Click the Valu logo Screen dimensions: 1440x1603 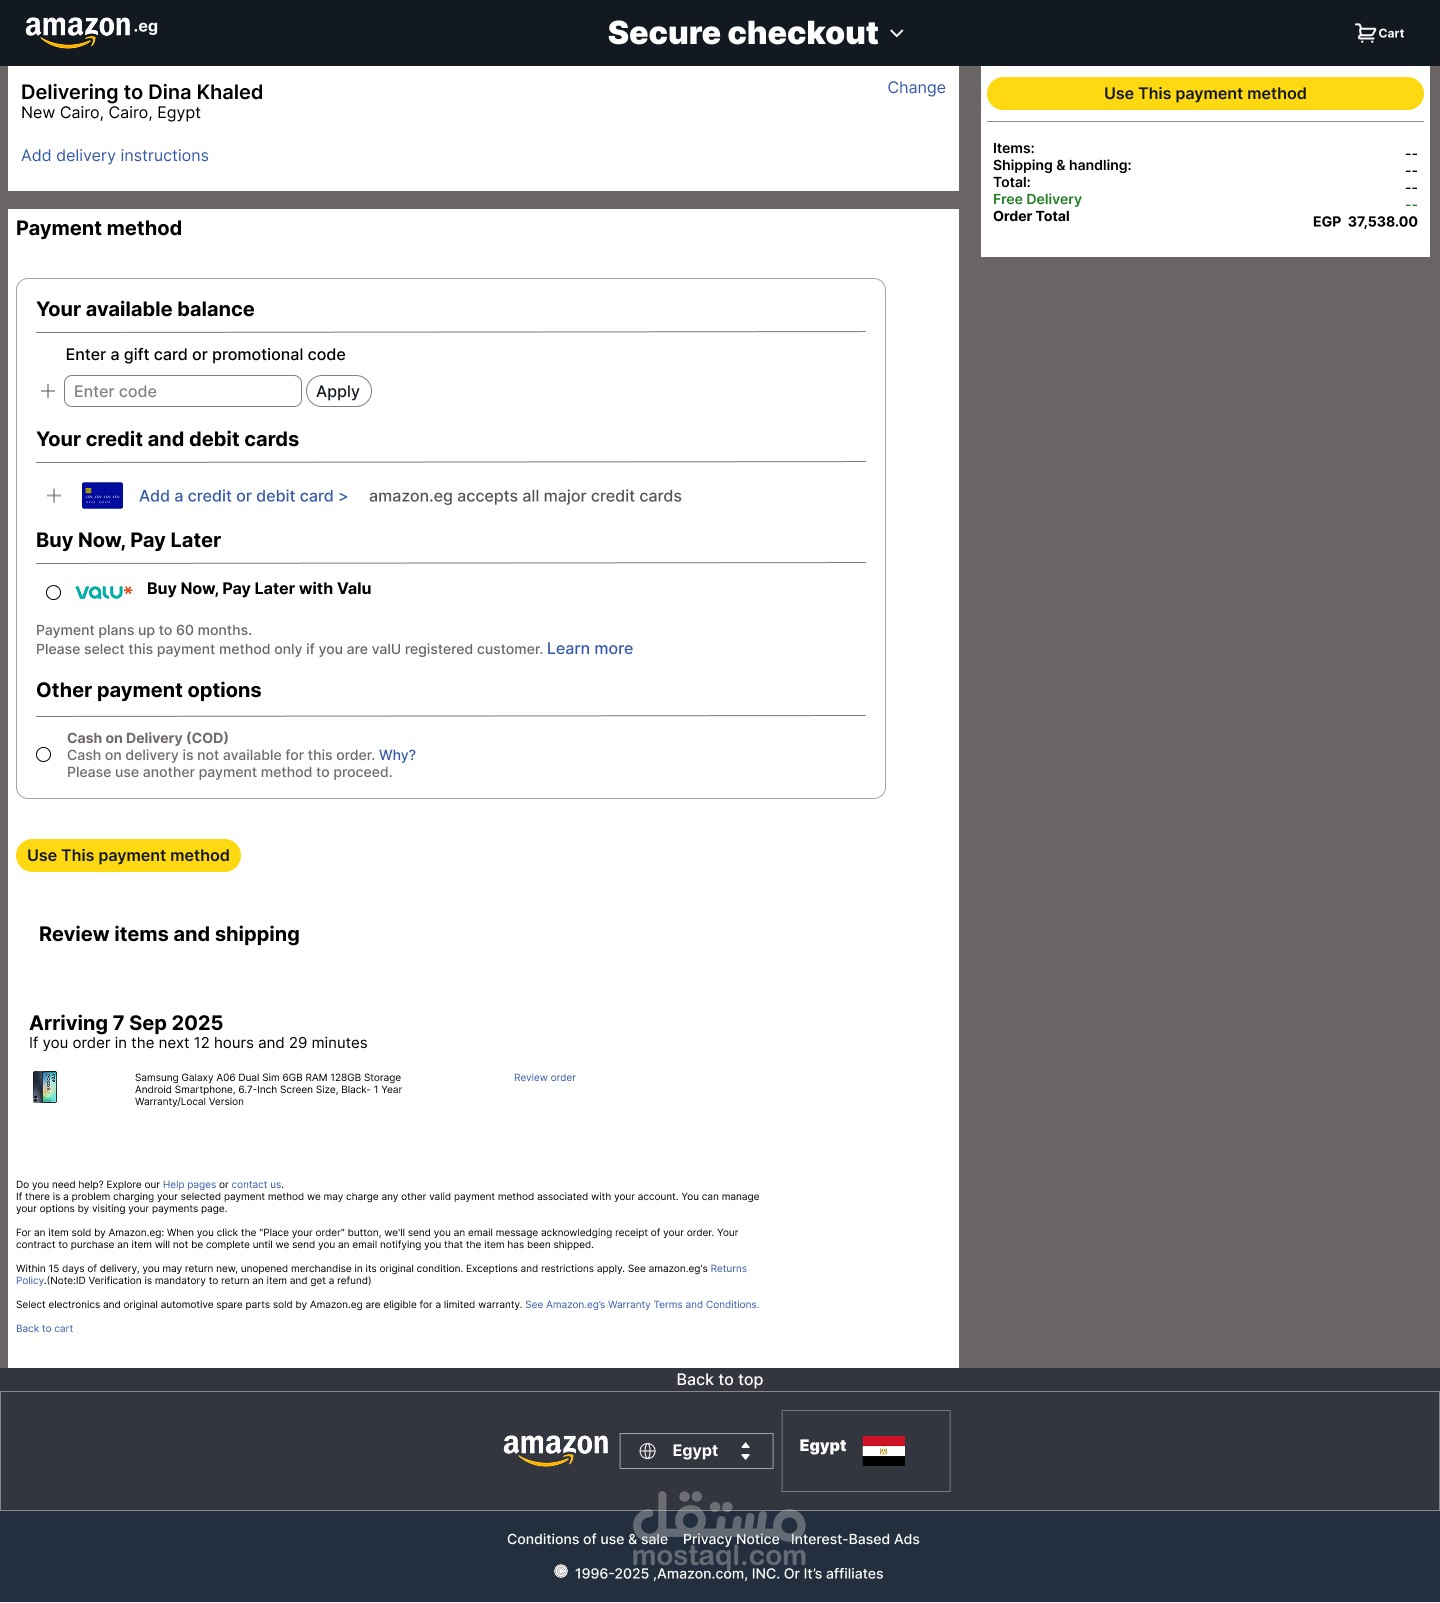click(104, 592)
